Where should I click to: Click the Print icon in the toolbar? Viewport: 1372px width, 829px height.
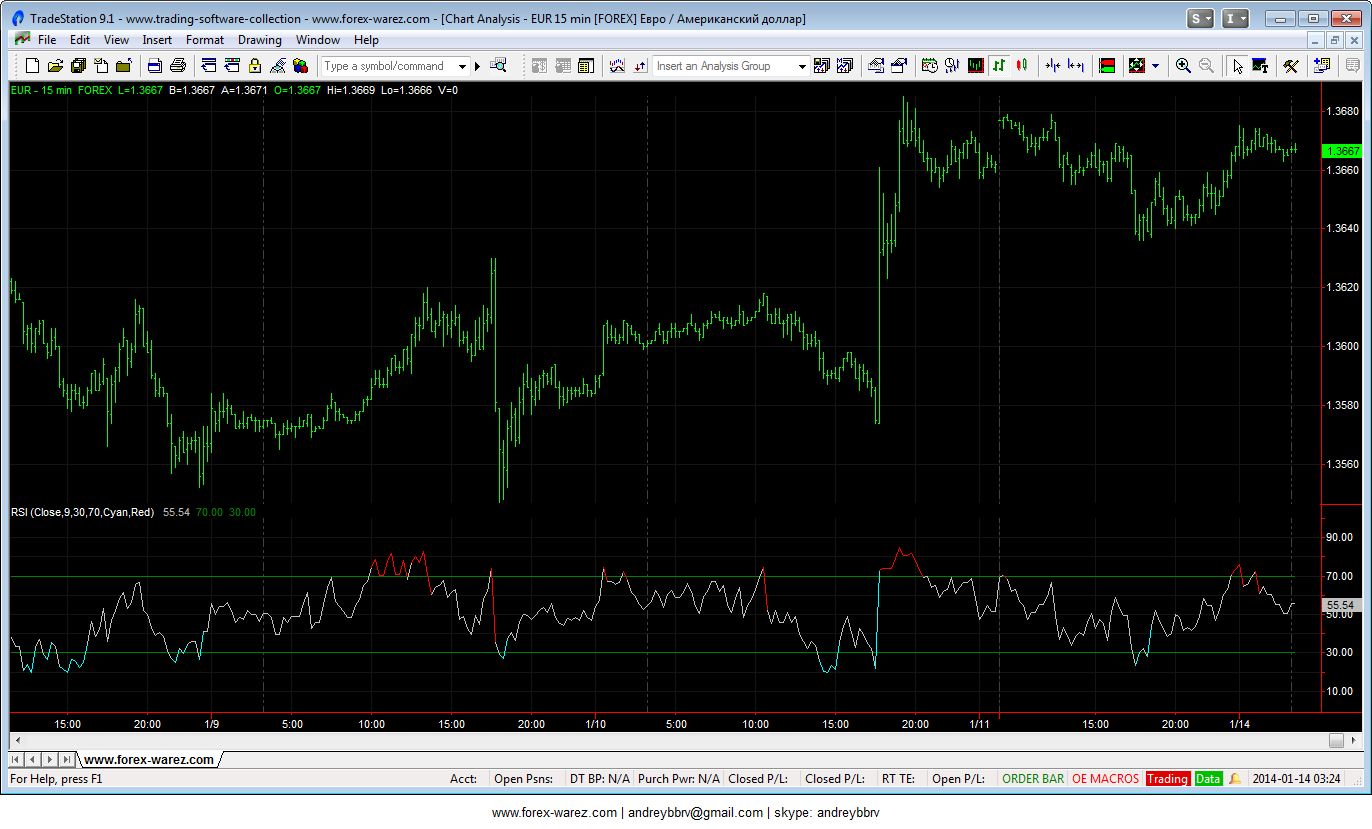point(178,66)
